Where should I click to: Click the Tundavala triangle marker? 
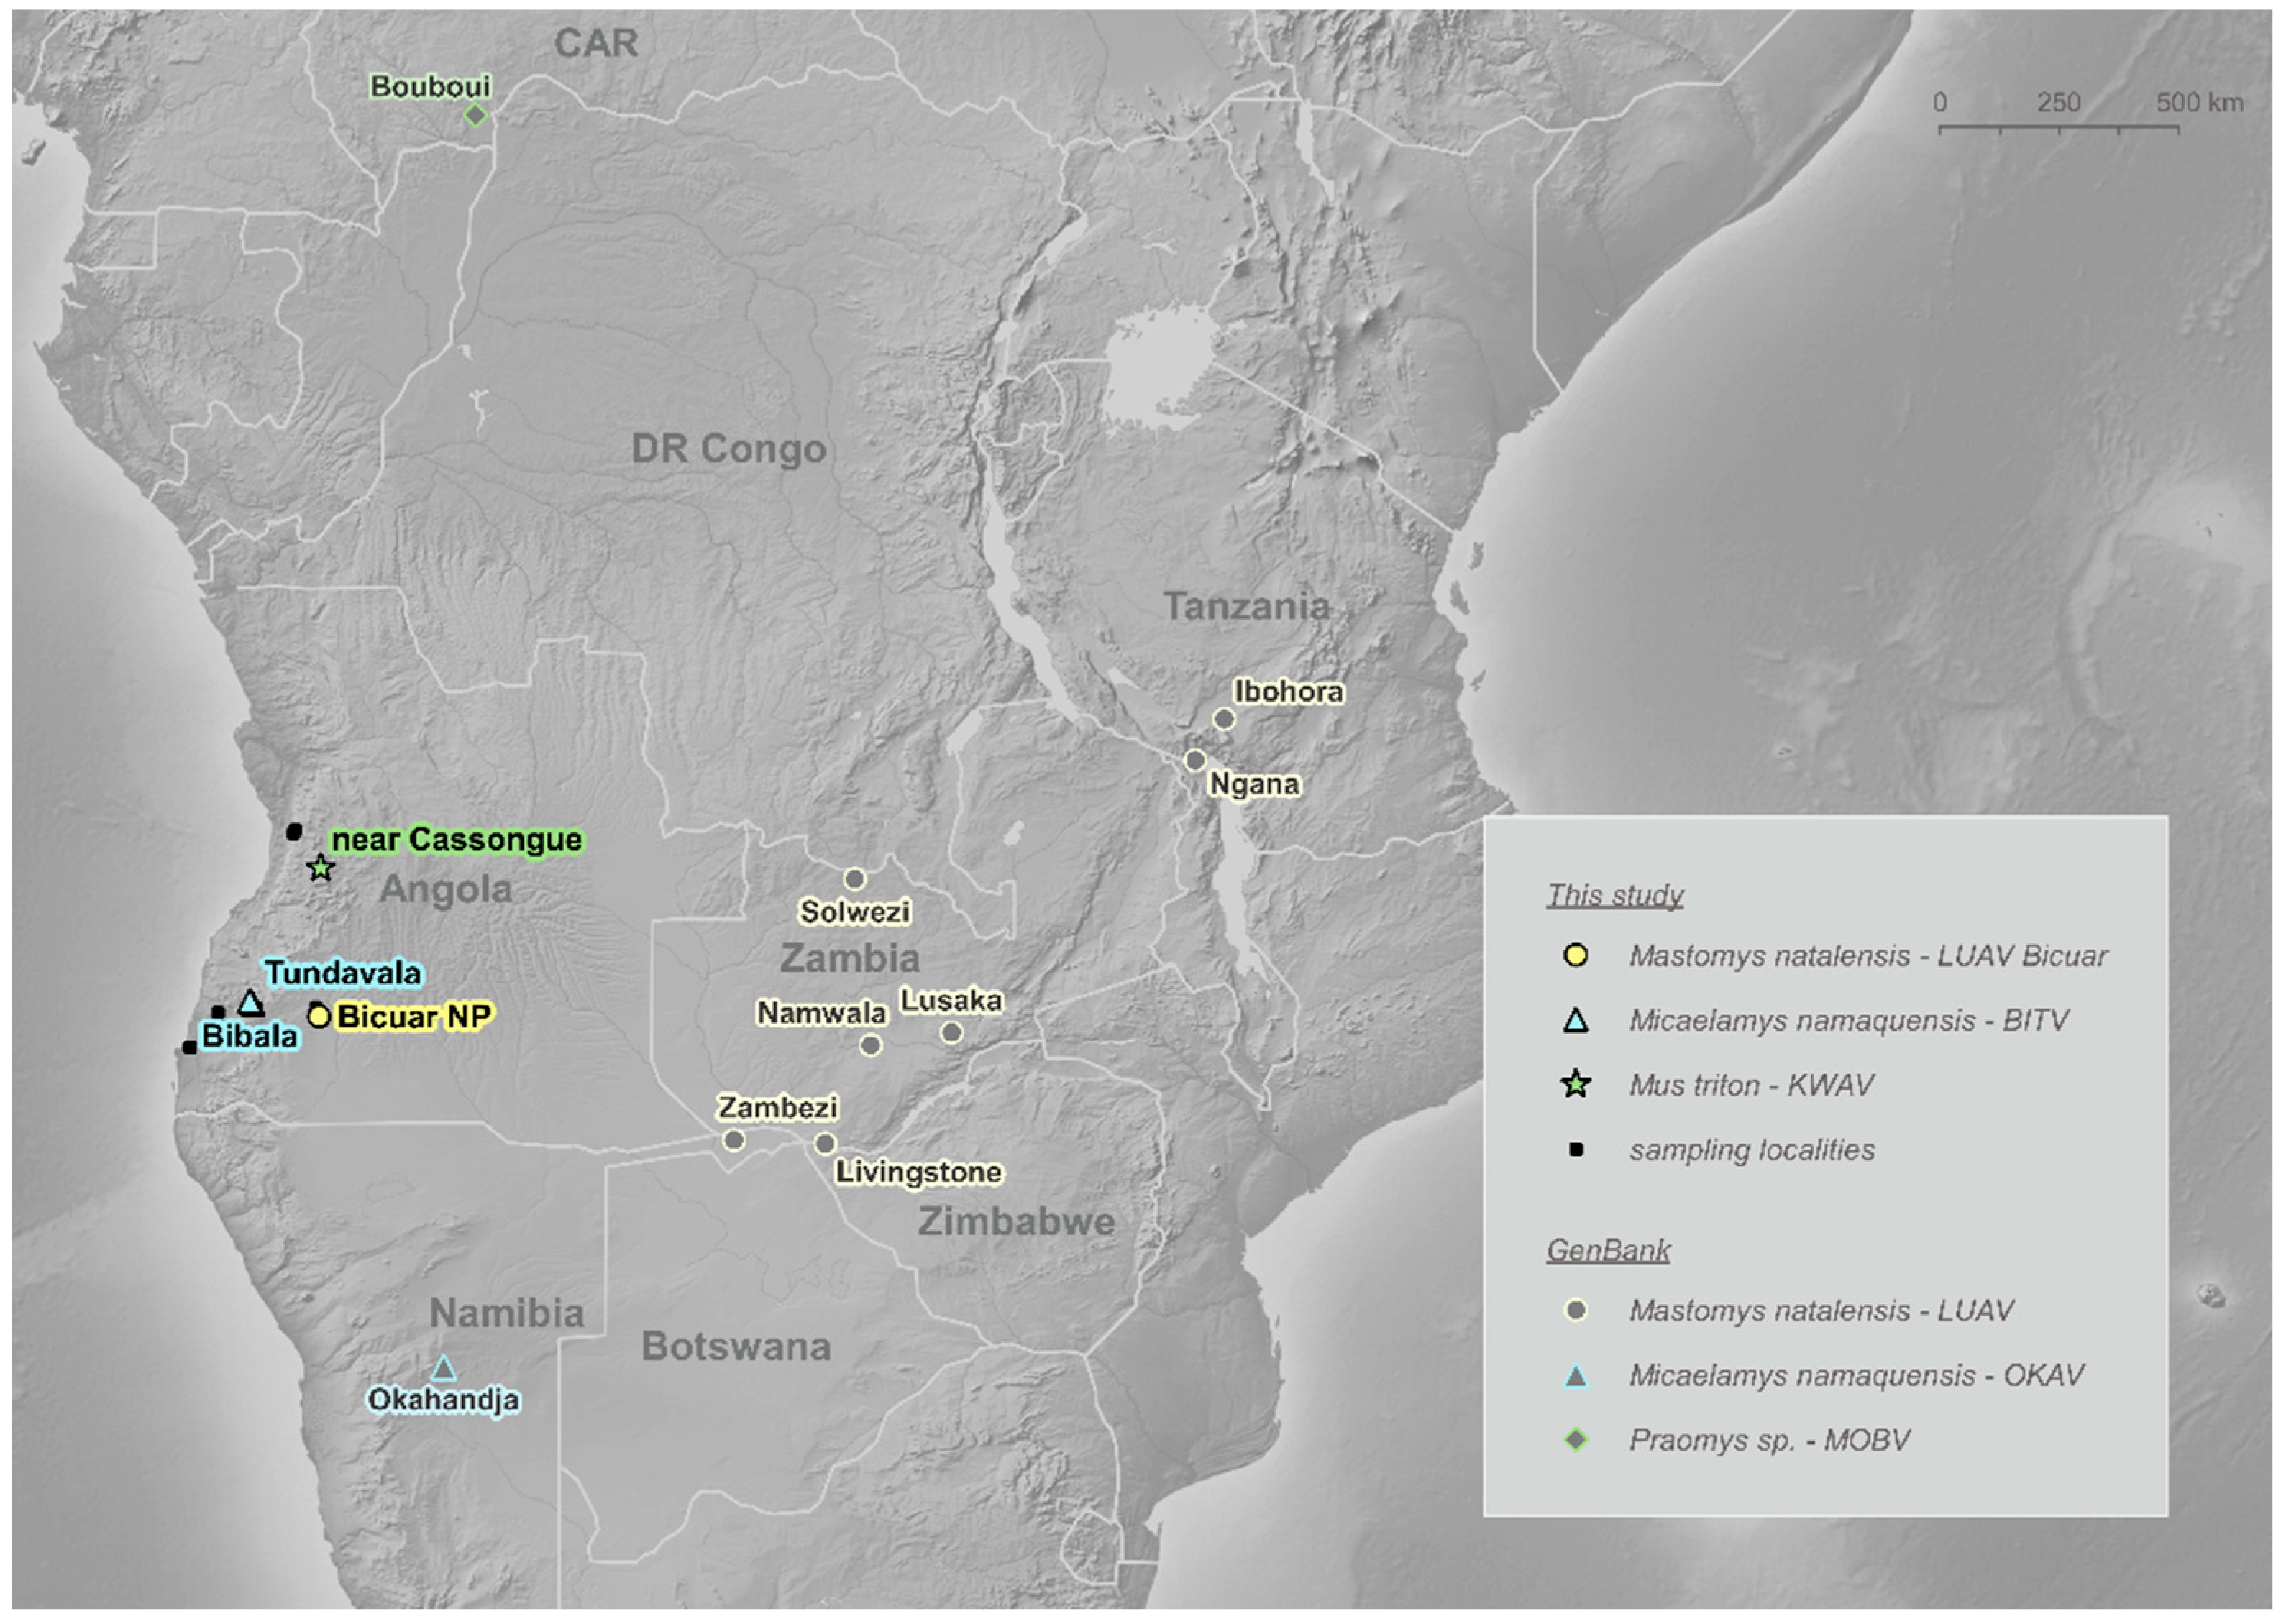251,1003
